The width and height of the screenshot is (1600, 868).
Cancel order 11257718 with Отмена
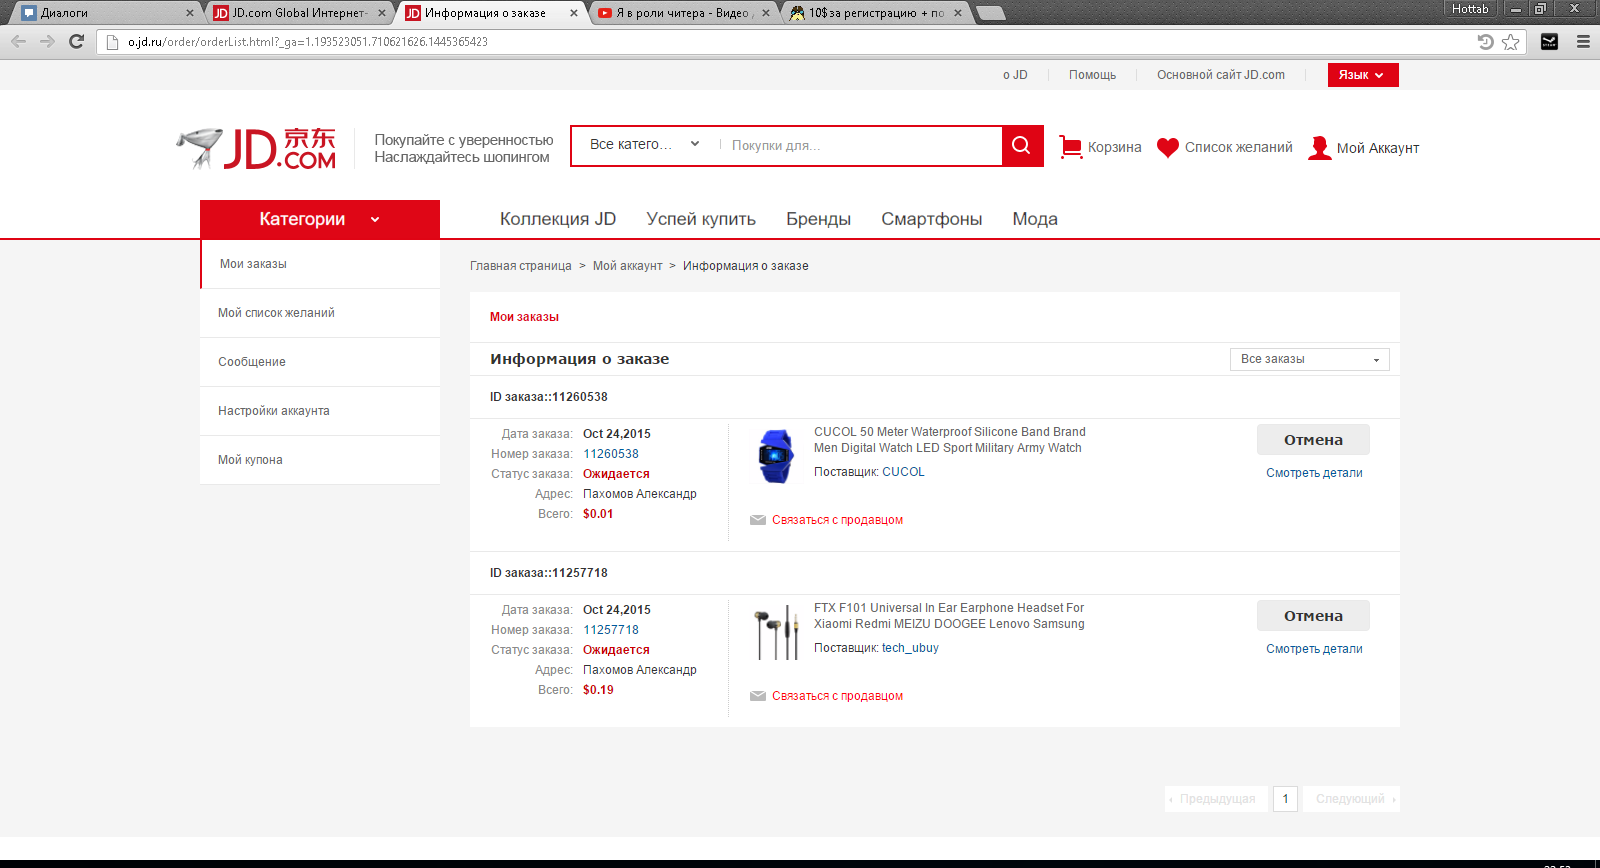(x=1313, y=616)
